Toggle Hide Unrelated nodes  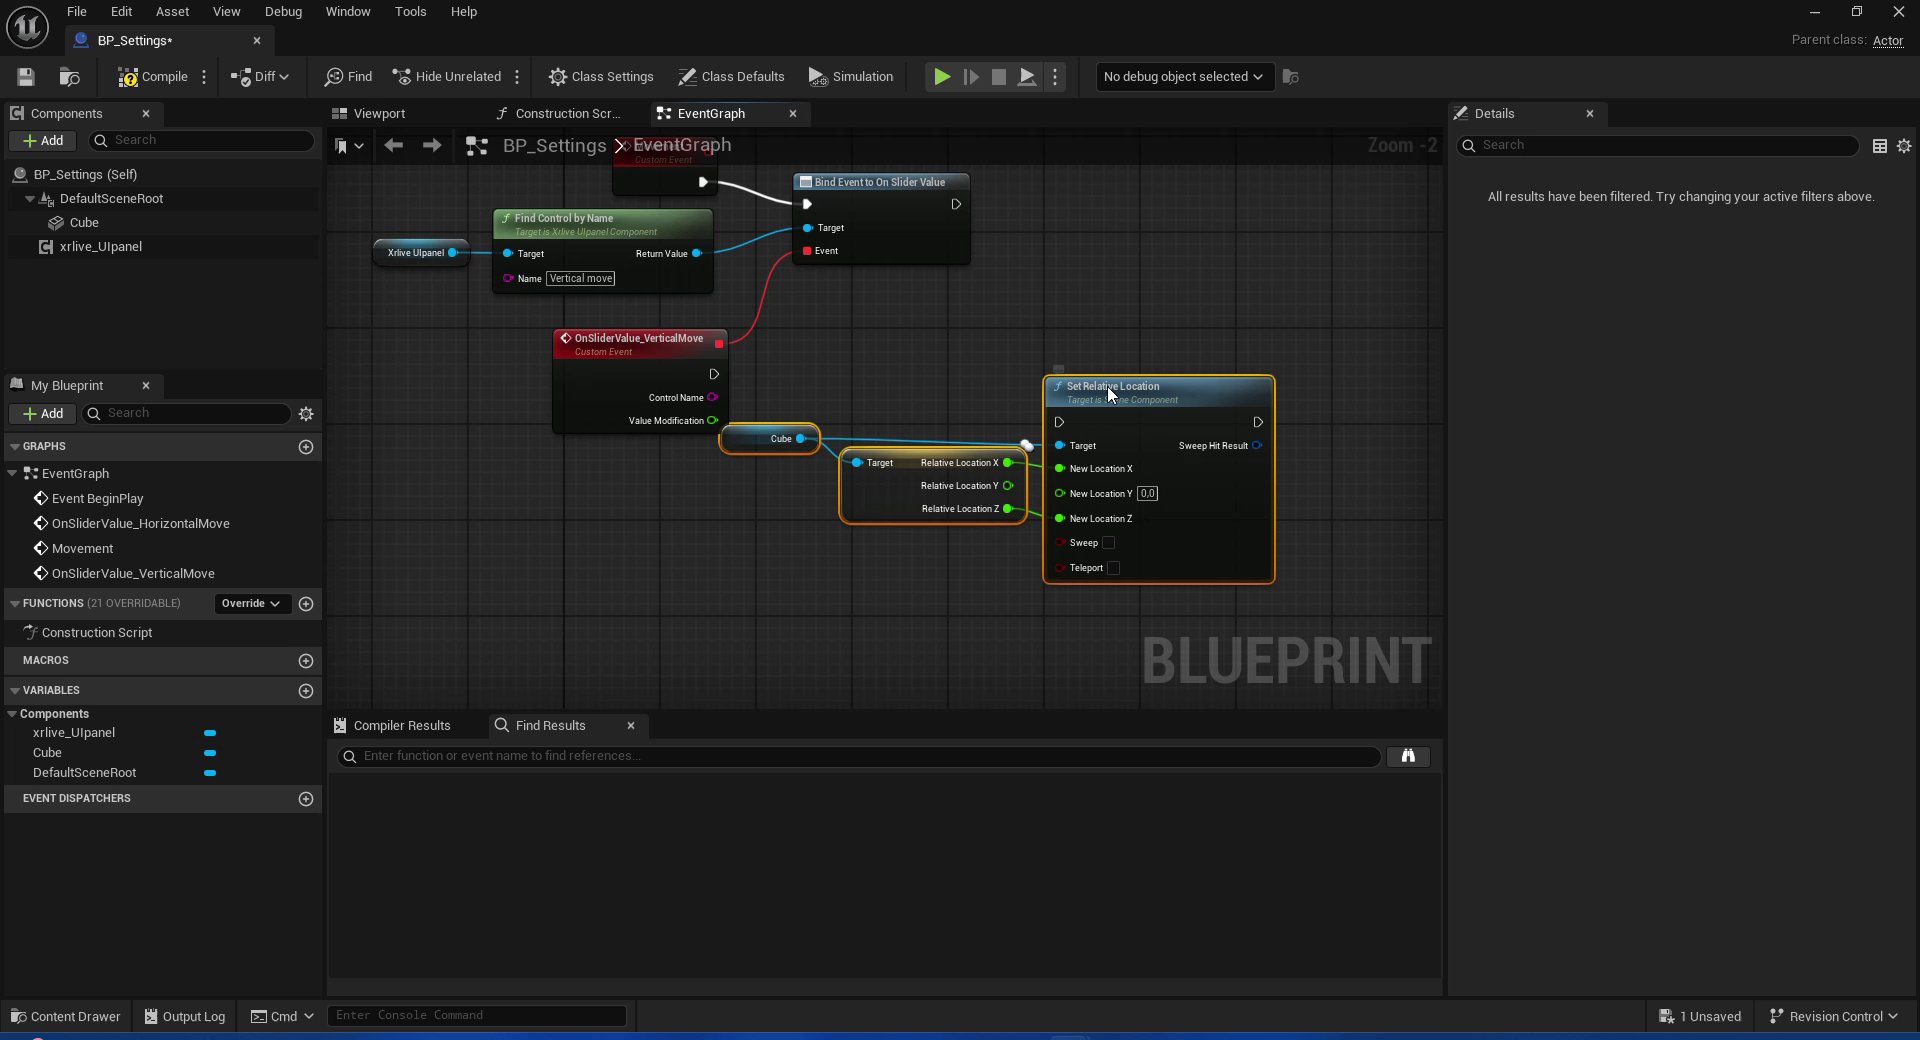[x=446, y=77]
